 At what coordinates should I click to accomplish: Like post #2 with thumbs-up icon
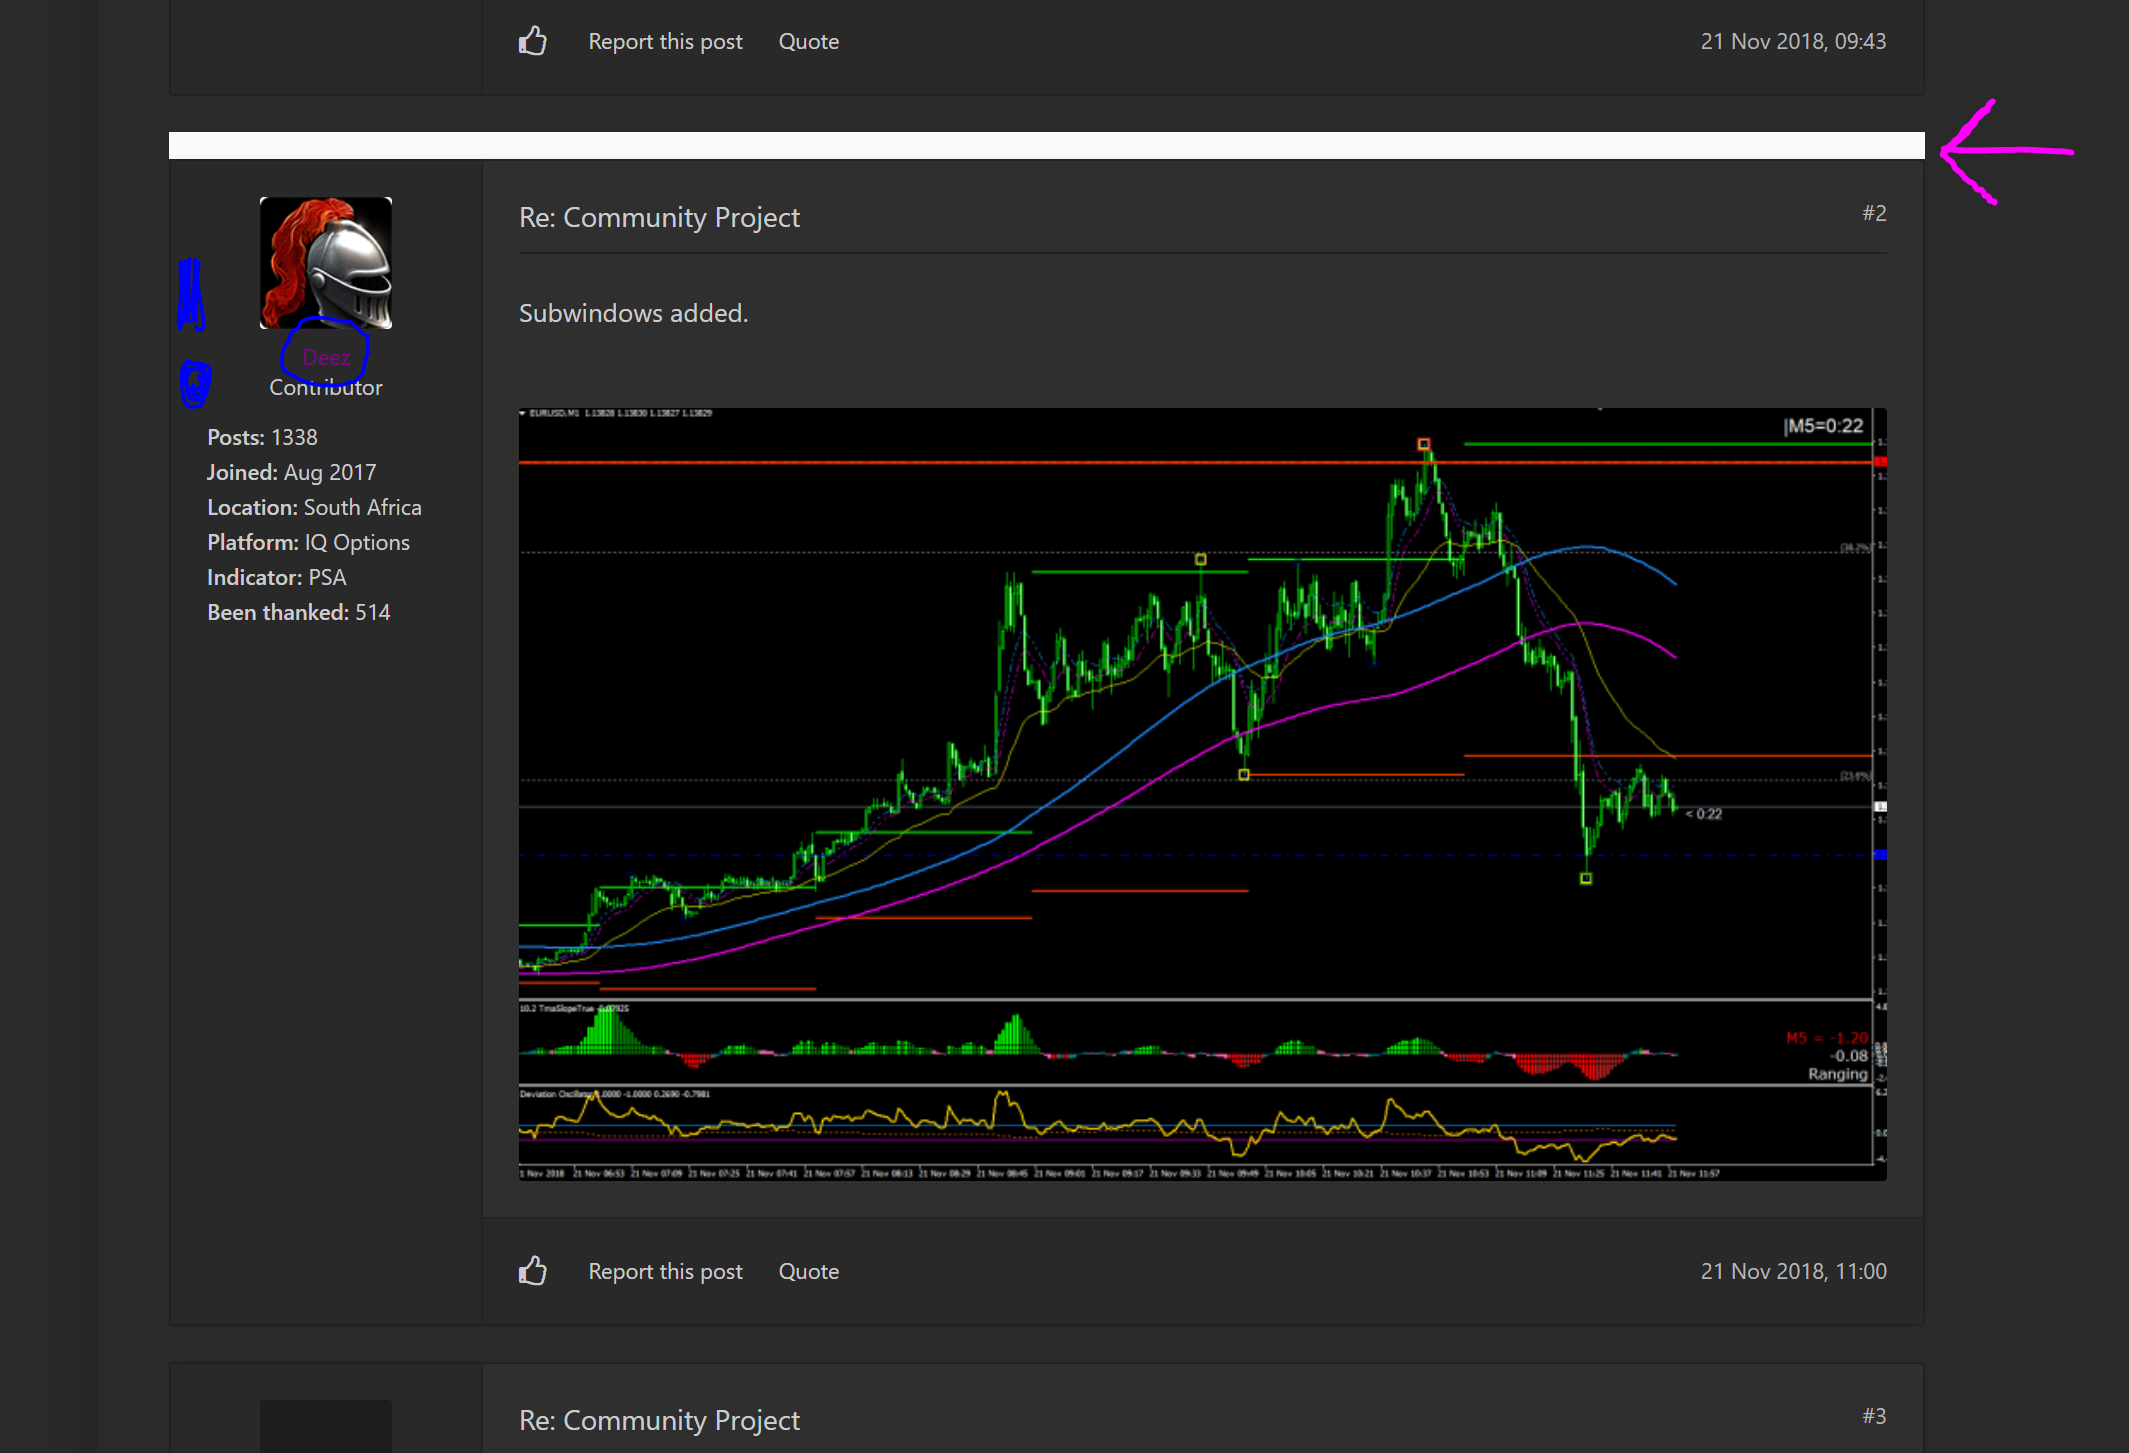click(x=533, y=1271)
